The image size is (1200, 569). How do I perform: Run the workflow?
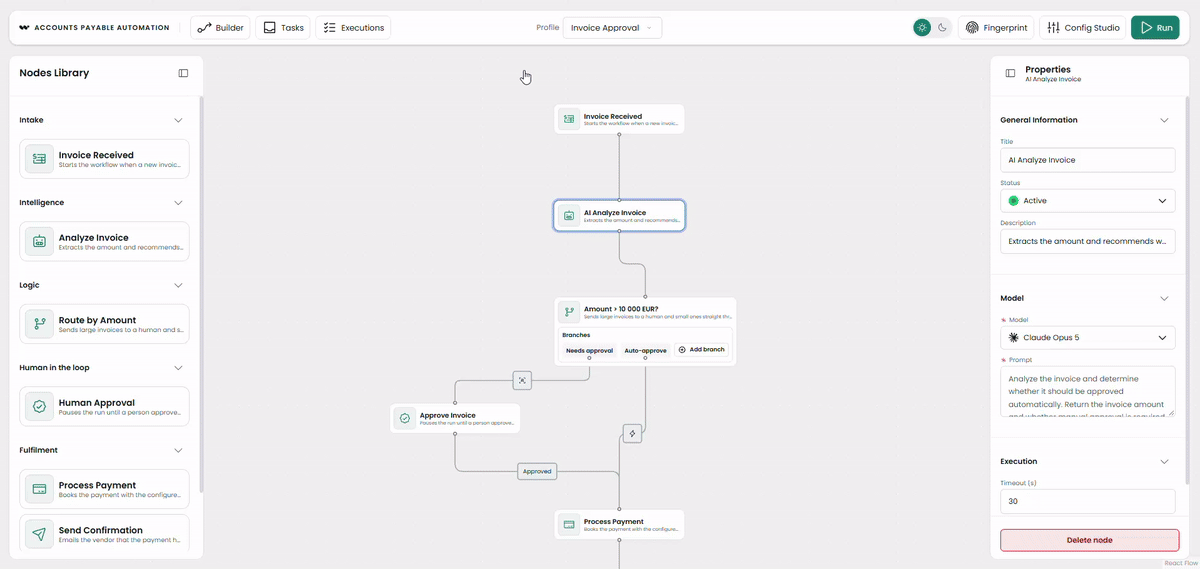click(x=1155, y=28)
